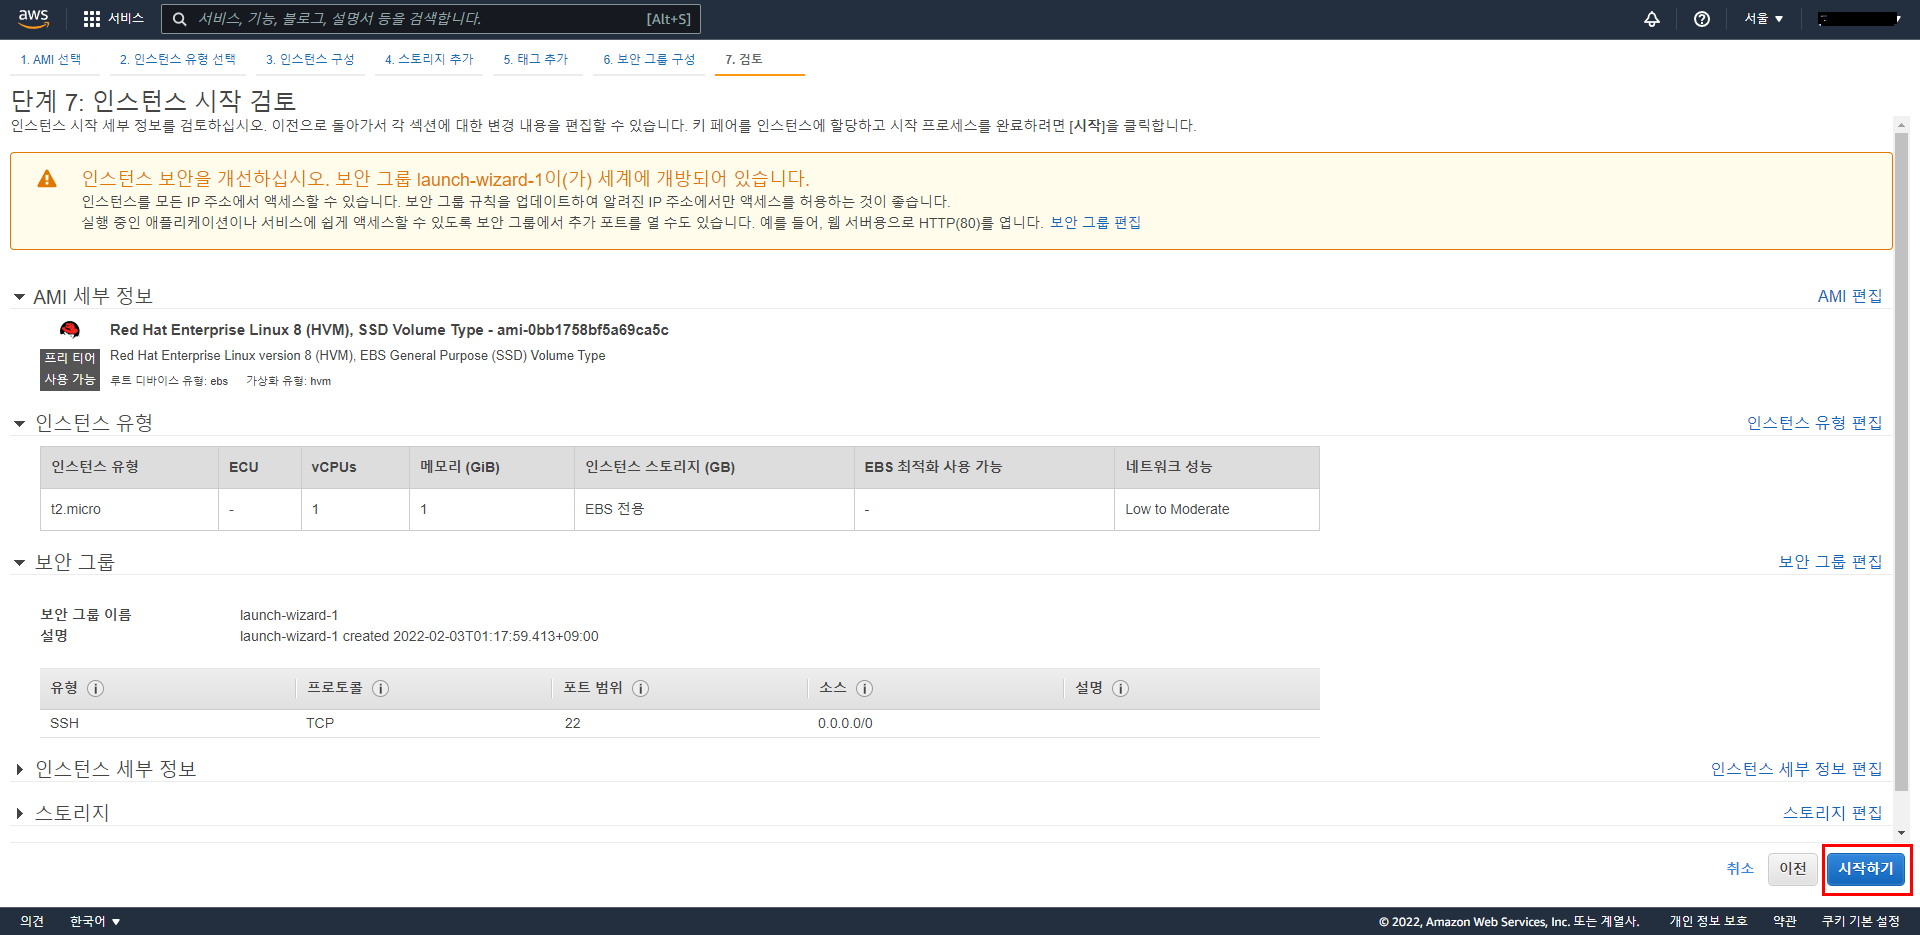Viewport: 1920px width, 935px height.
Task: Click info icon next to 설명 column
Action: tap(1121, 688)
